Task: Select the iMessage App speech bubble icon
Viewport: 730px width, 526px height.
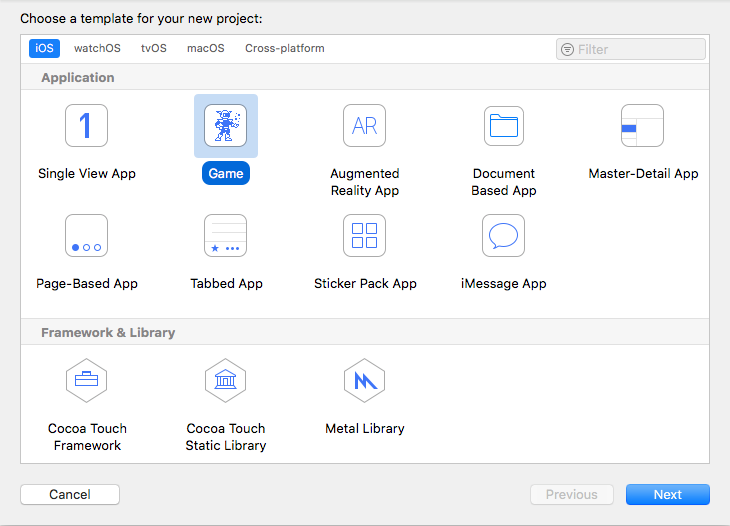Action: (x=504, y=236)
